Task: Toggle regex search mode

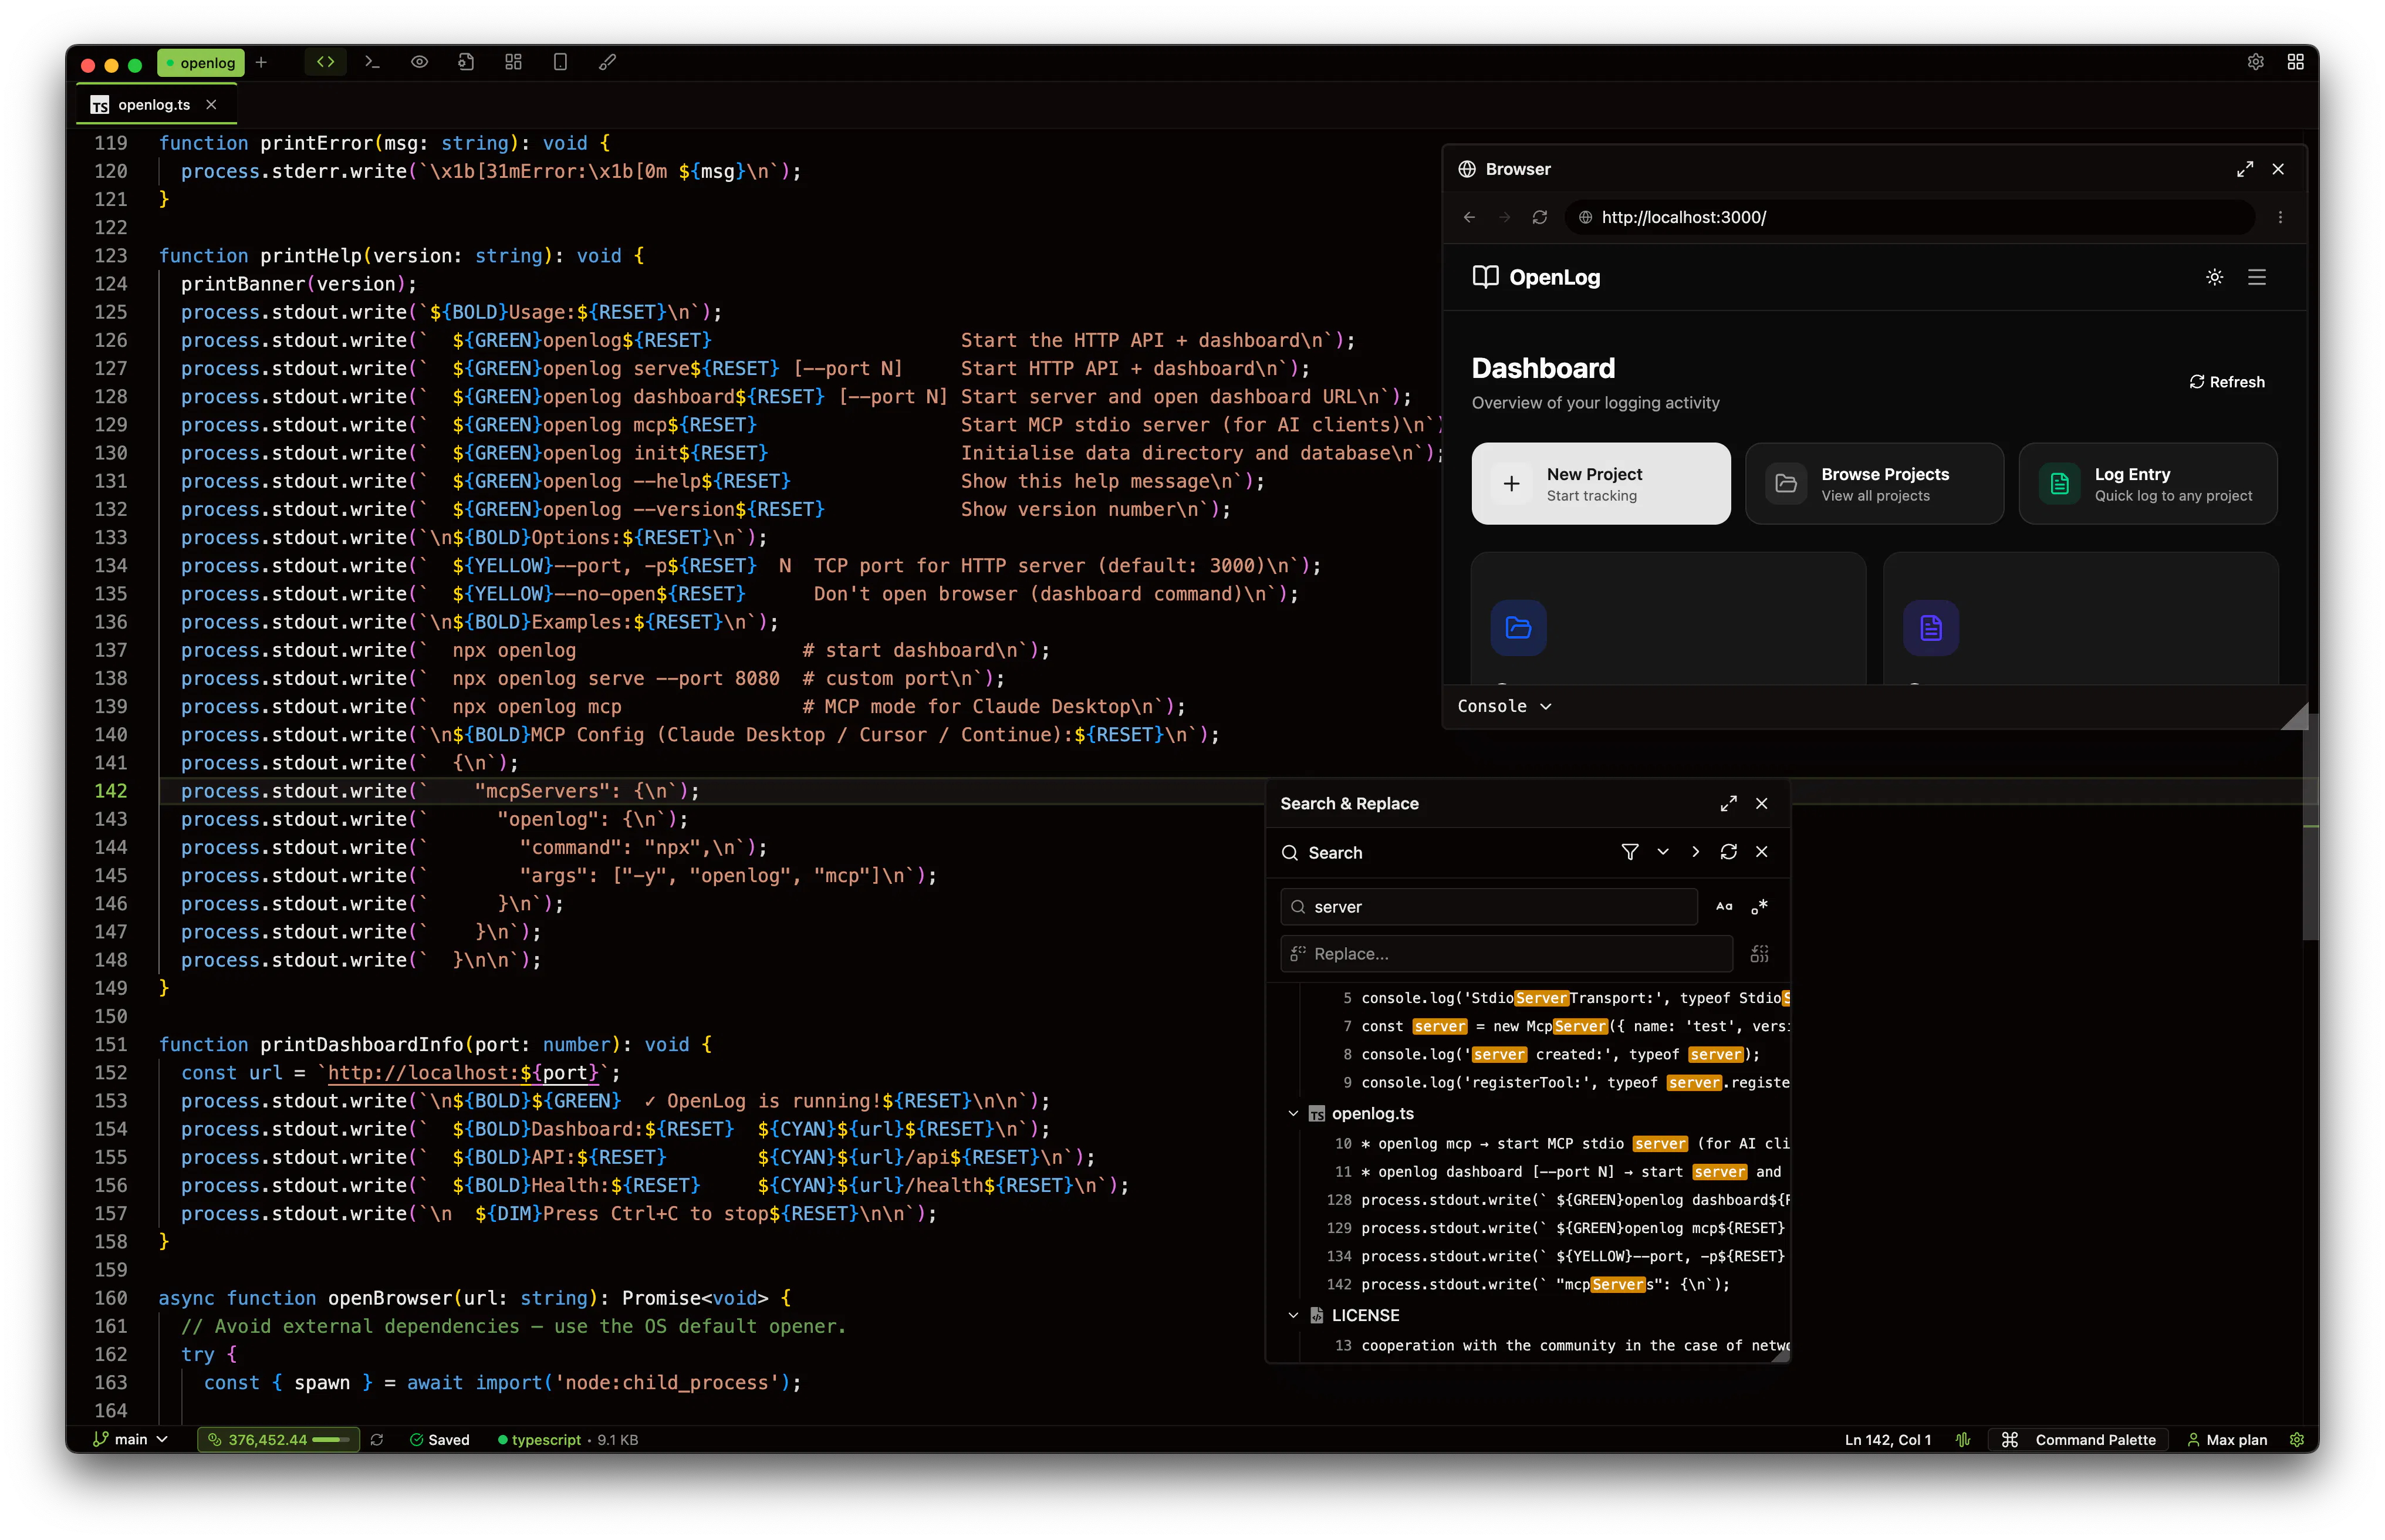Action: (1759, 907)
